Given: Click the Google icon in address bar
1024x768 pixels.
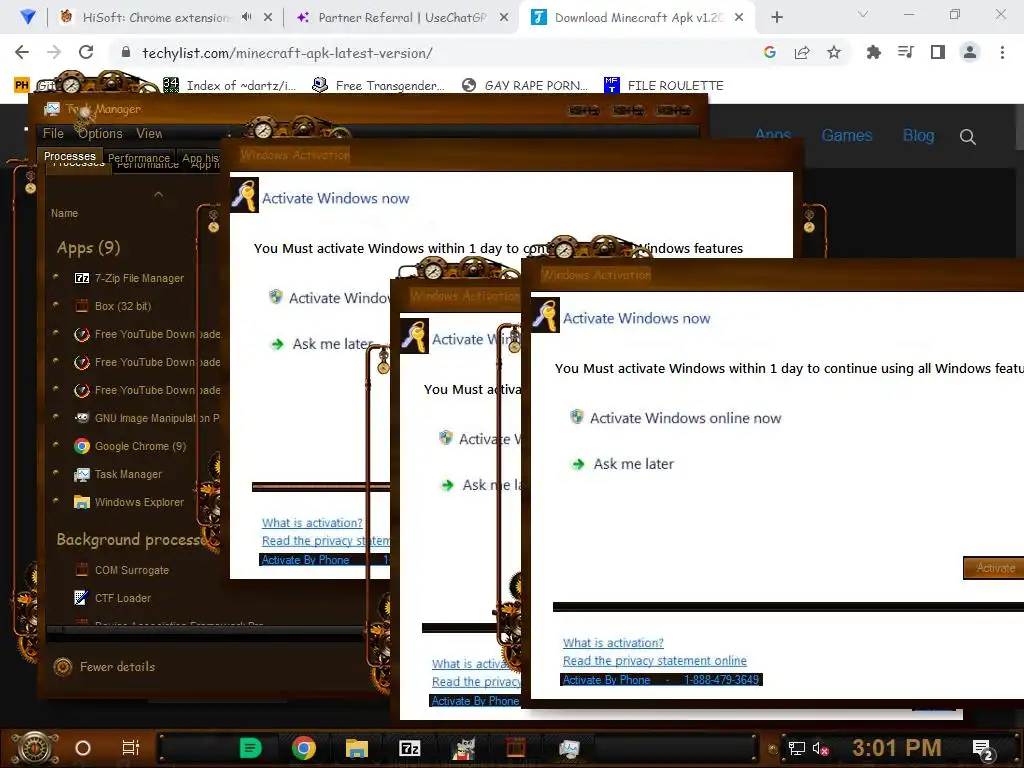Looking at the screenshot, I should (x=770, y=53).
